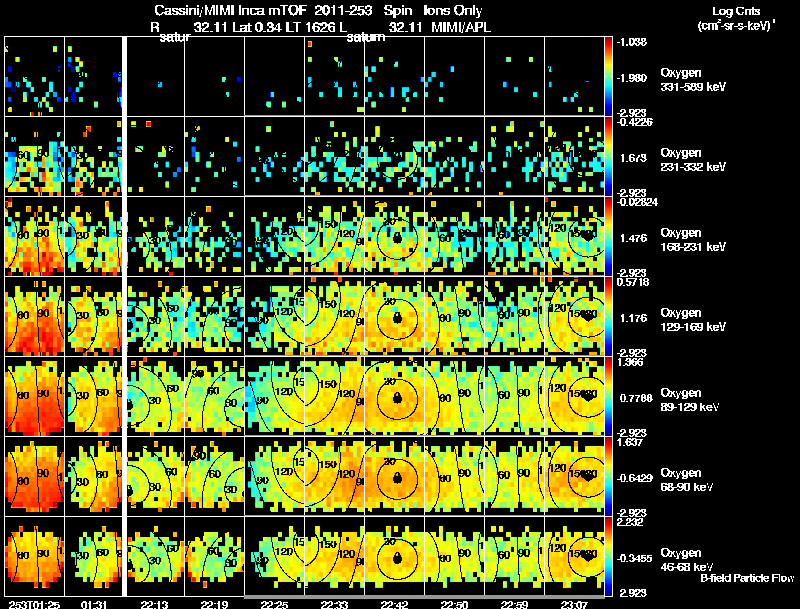Click the '-0.6429' colorbar value

click(x=634, y=478)
